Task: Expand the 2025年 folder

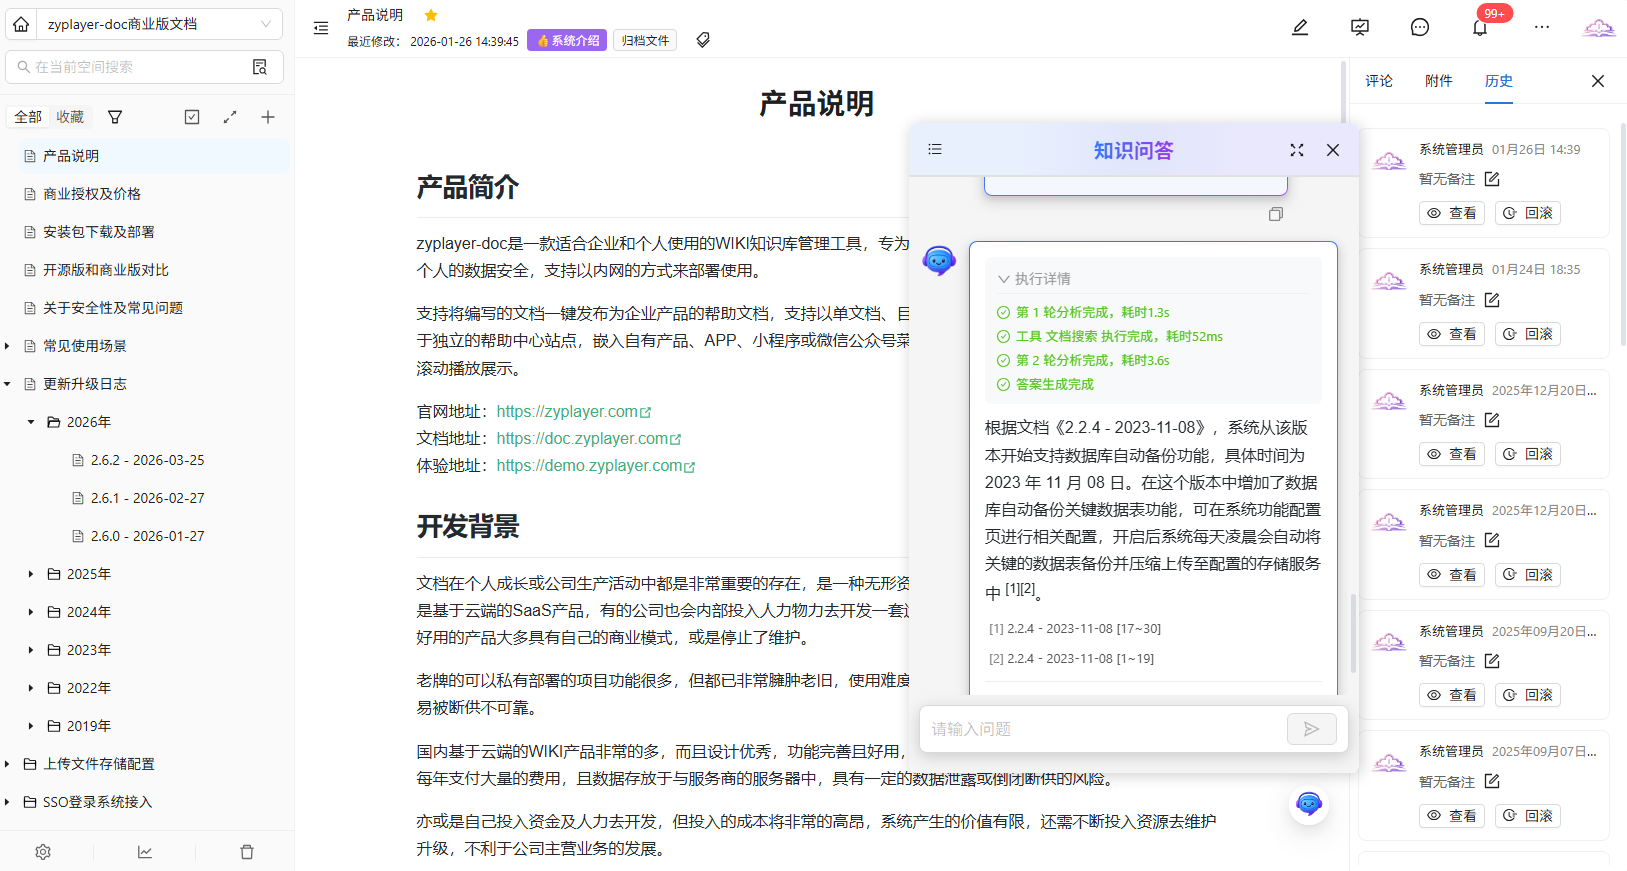Action: (x=31, y=574)
